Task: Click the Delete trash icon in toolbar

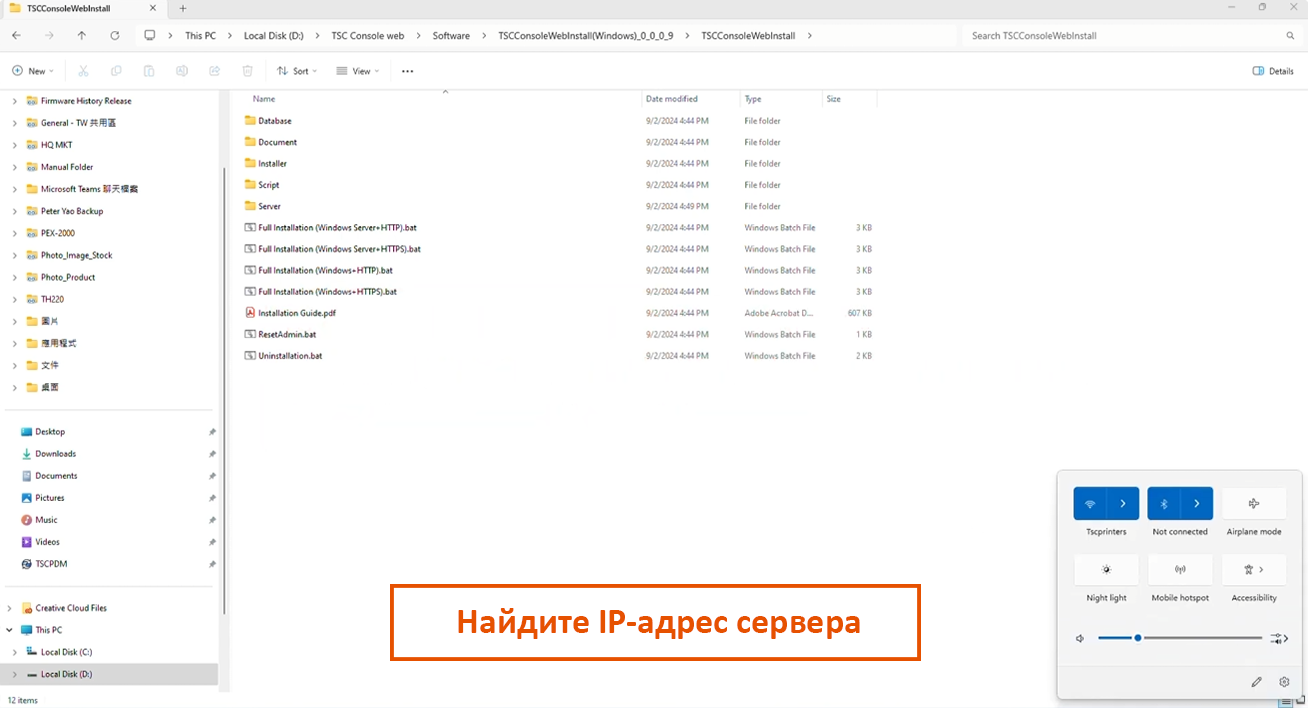Action: [247, 71]
